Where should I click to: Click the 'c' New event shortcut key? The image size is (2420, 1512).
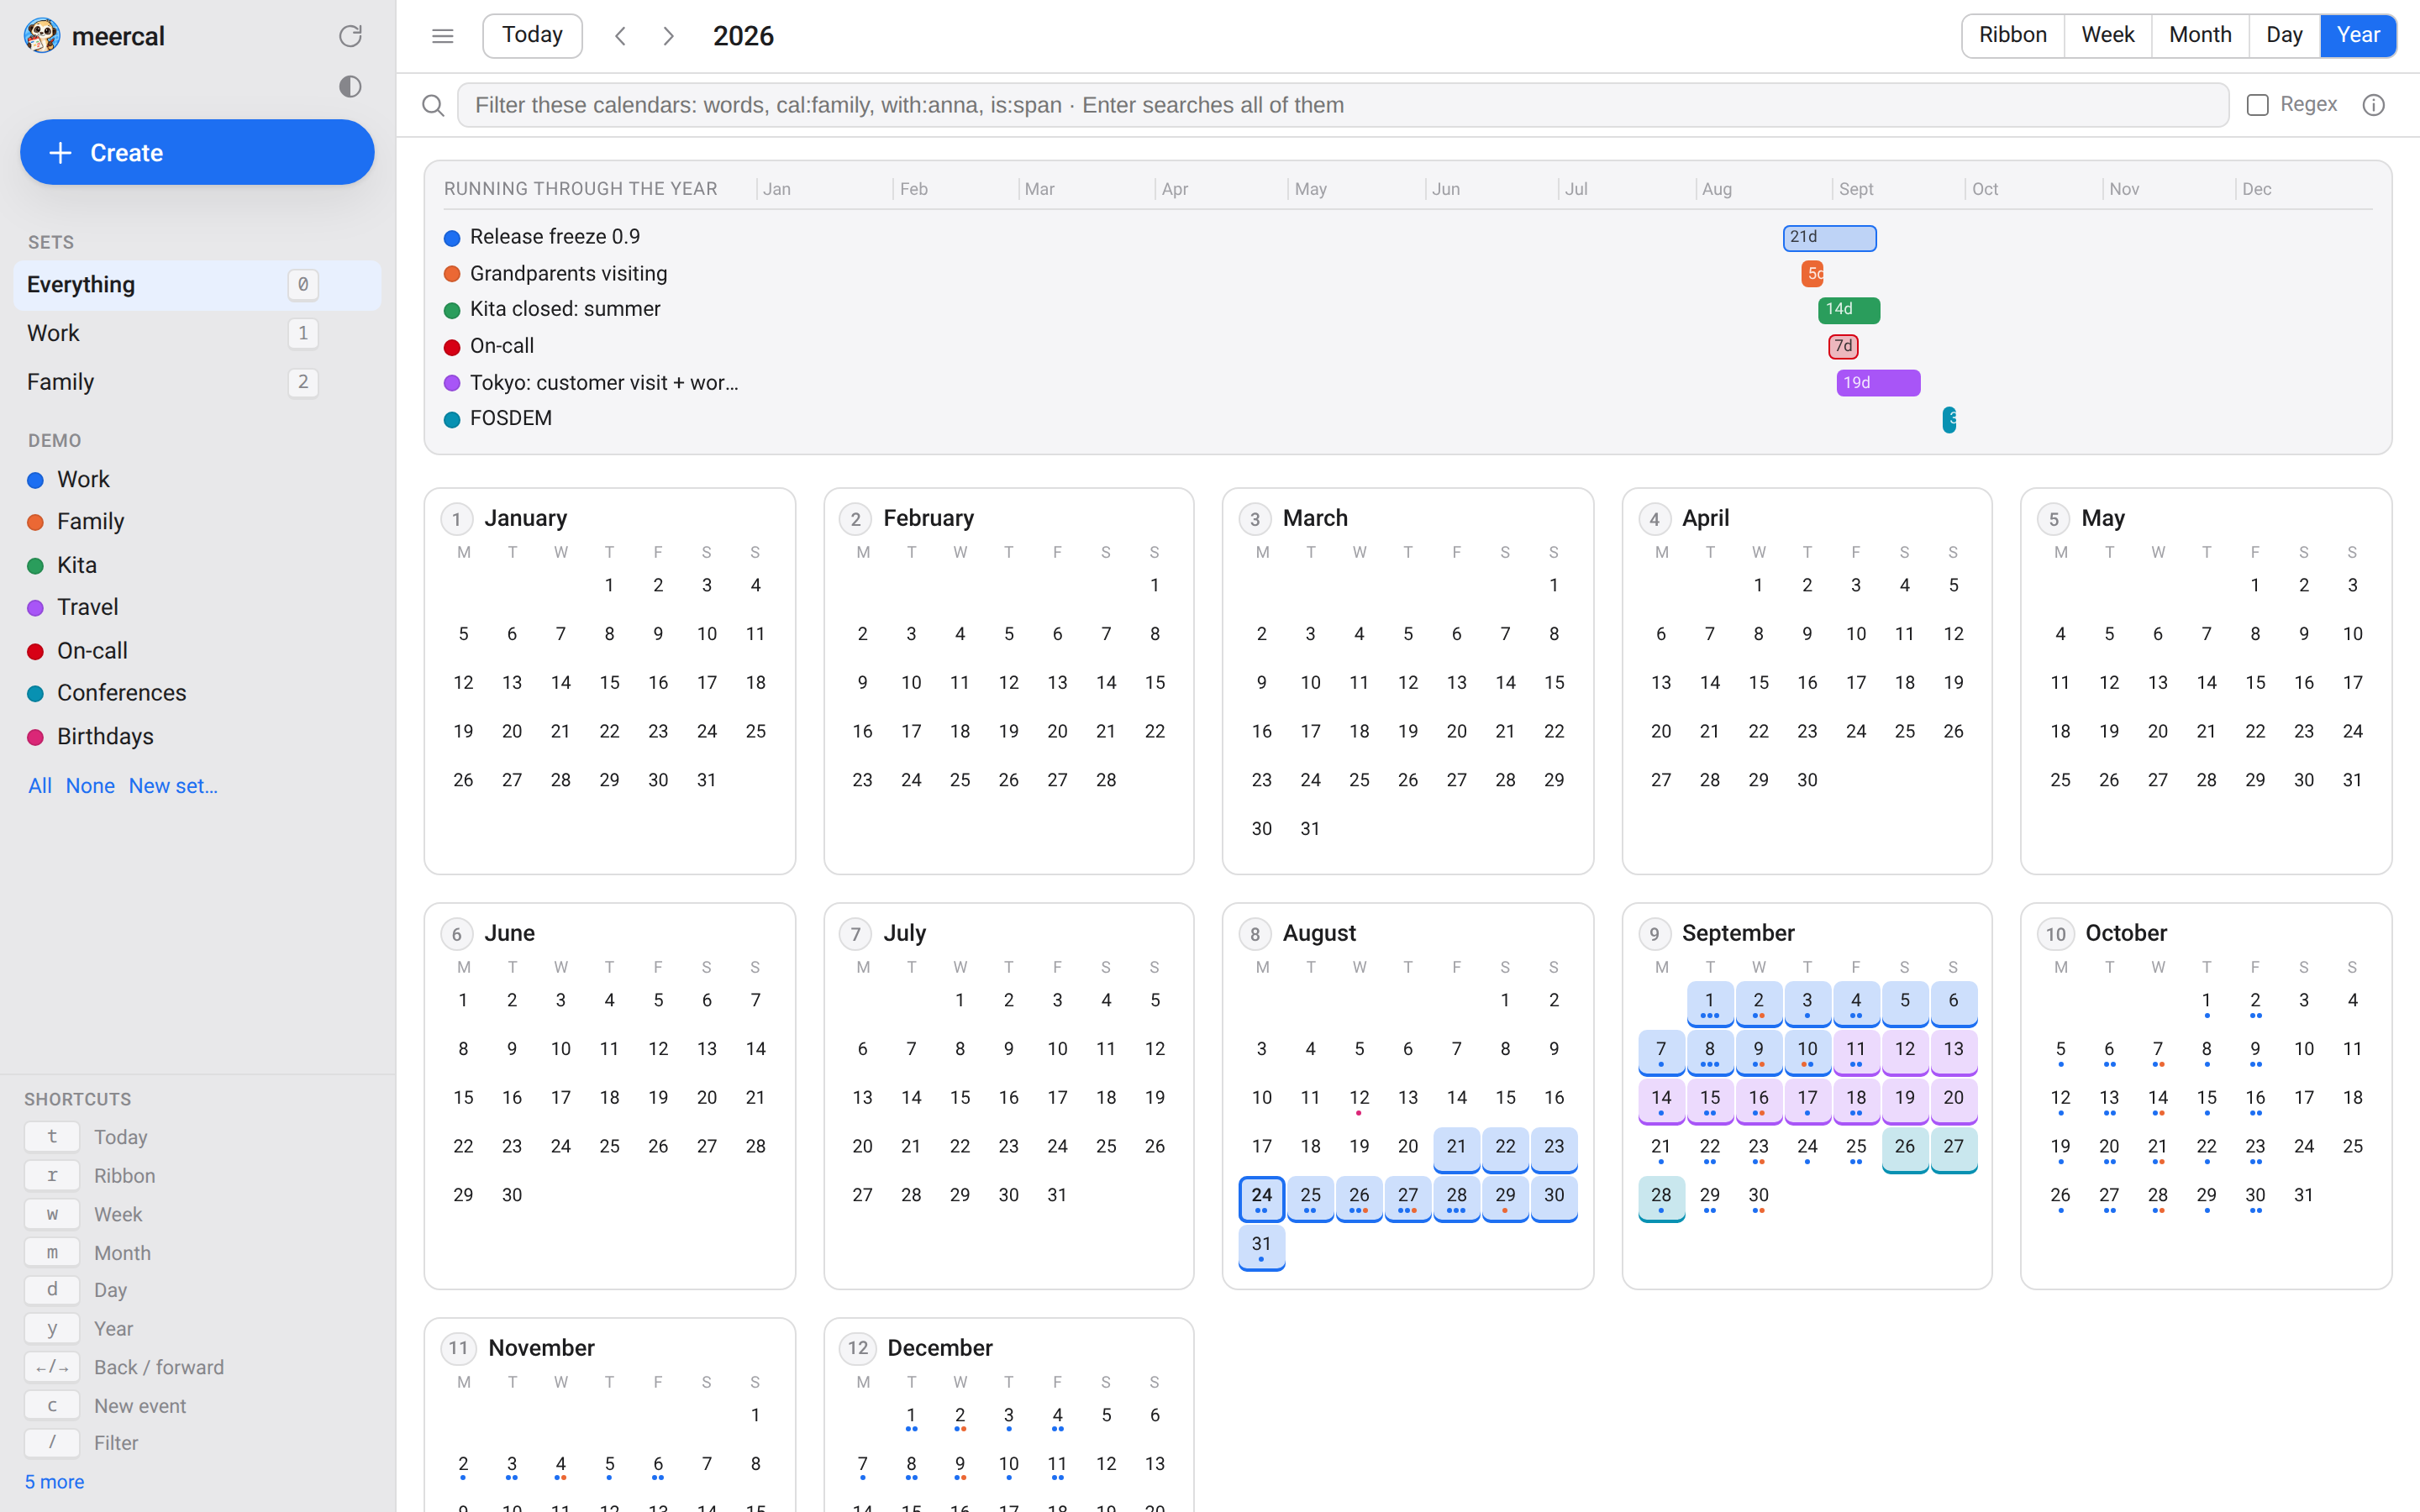[x=52, y=1405]
